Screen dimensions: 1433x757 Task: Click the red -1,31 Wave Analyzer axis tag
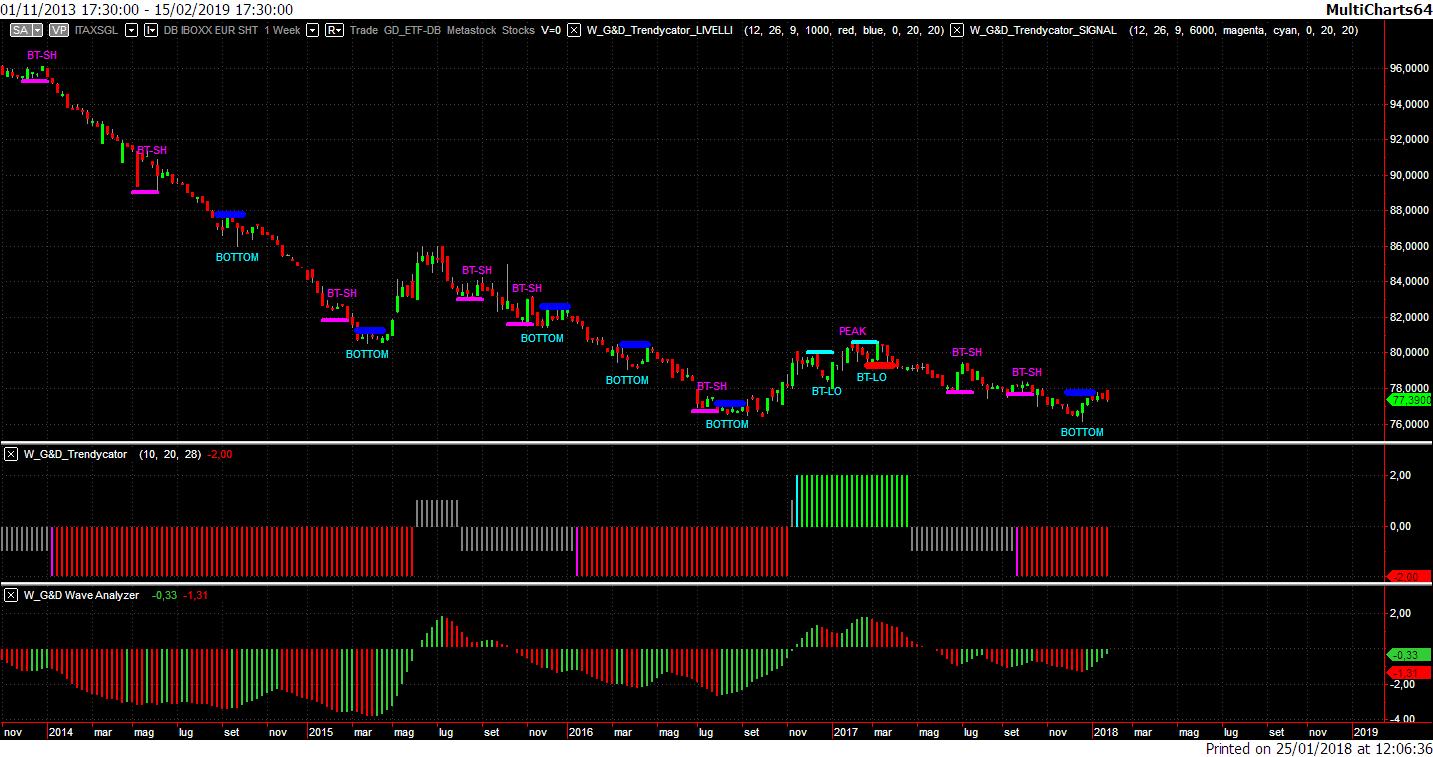tap(1408, 672)
